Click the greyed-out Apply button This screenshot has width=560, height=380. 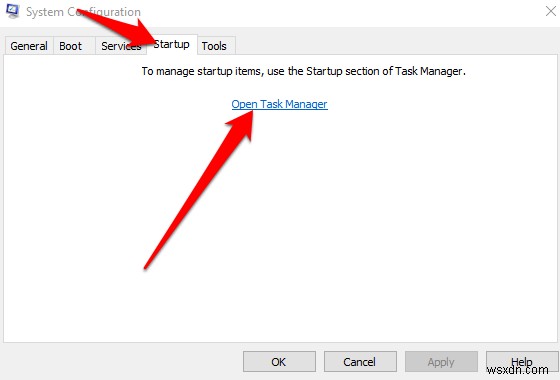tap(441, 362)
